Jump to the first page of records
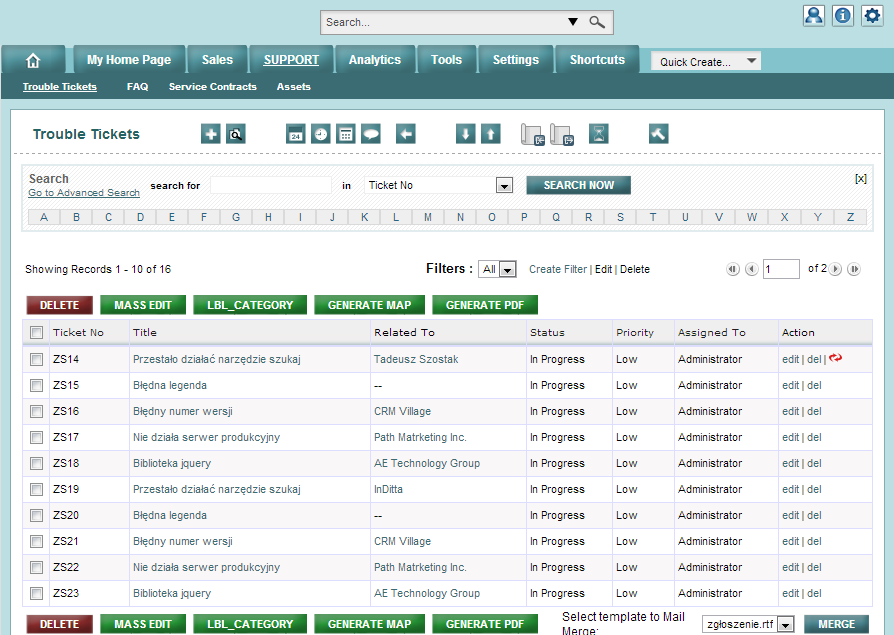 click(733, 269)
